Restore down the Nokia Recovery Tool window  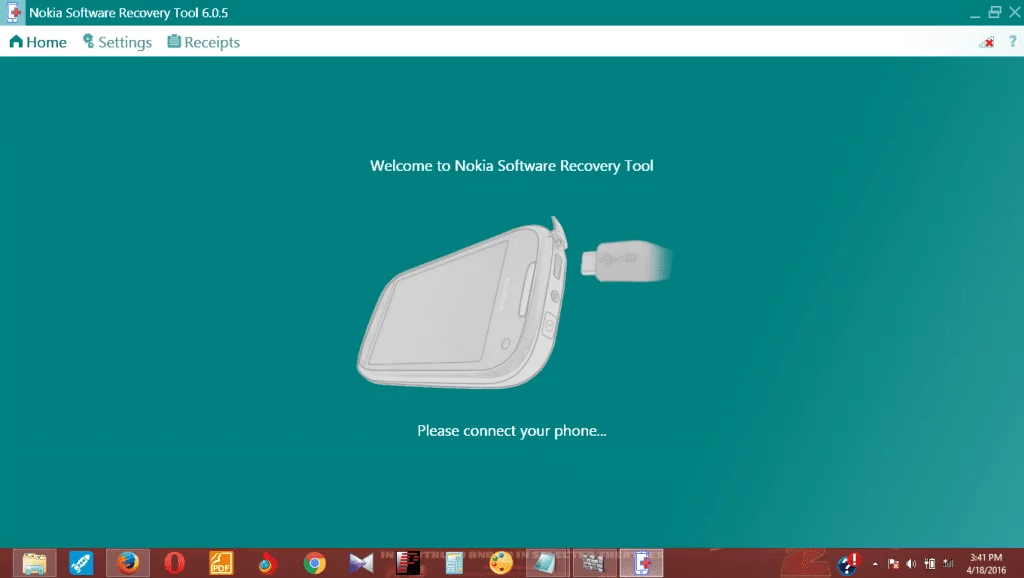click(x=995, y=12)
